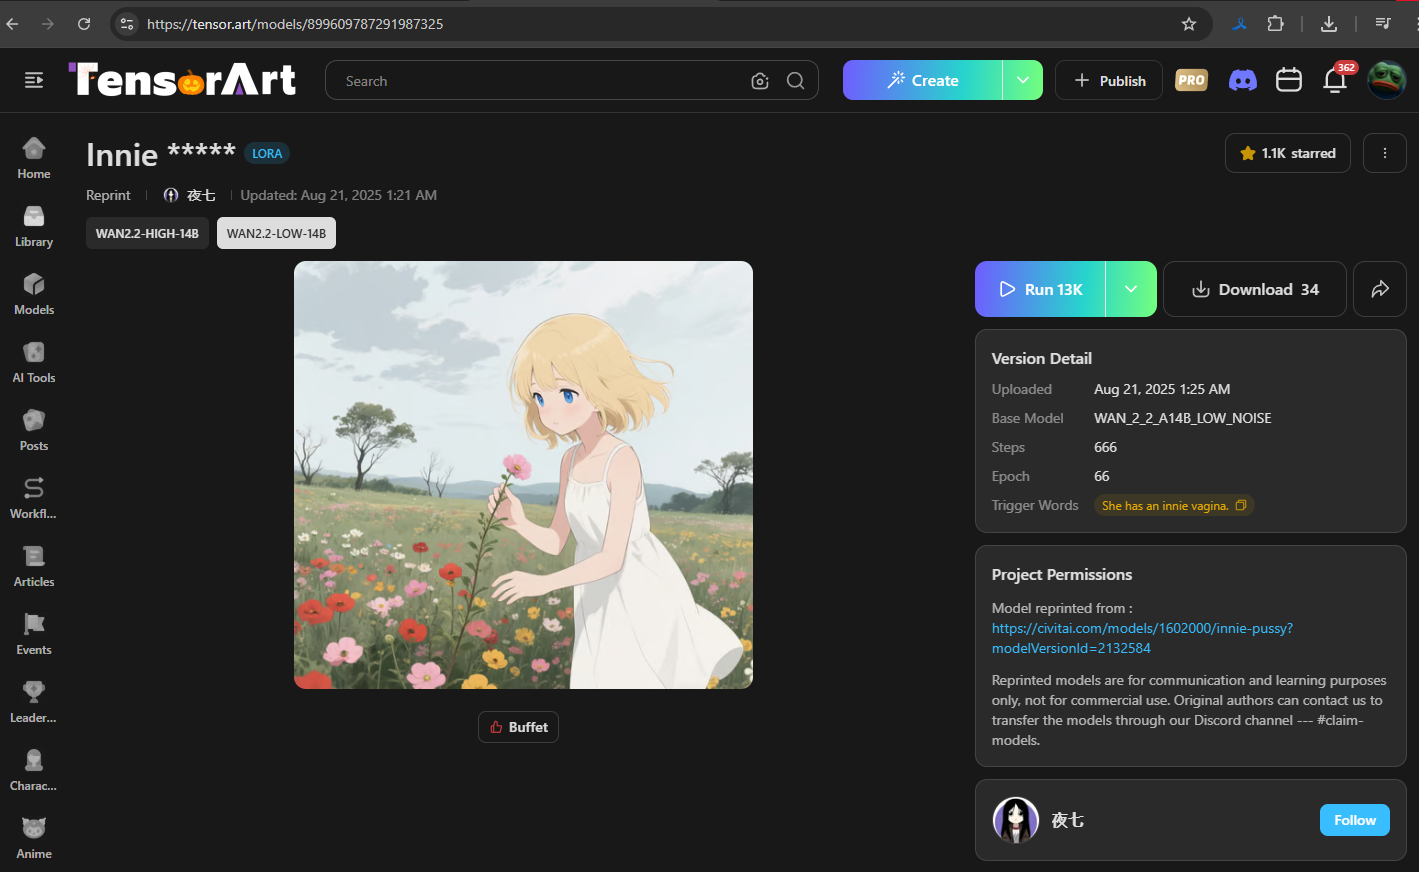Click the Version Detail heading
The image size is (1419, 872).
point(1042,358)
